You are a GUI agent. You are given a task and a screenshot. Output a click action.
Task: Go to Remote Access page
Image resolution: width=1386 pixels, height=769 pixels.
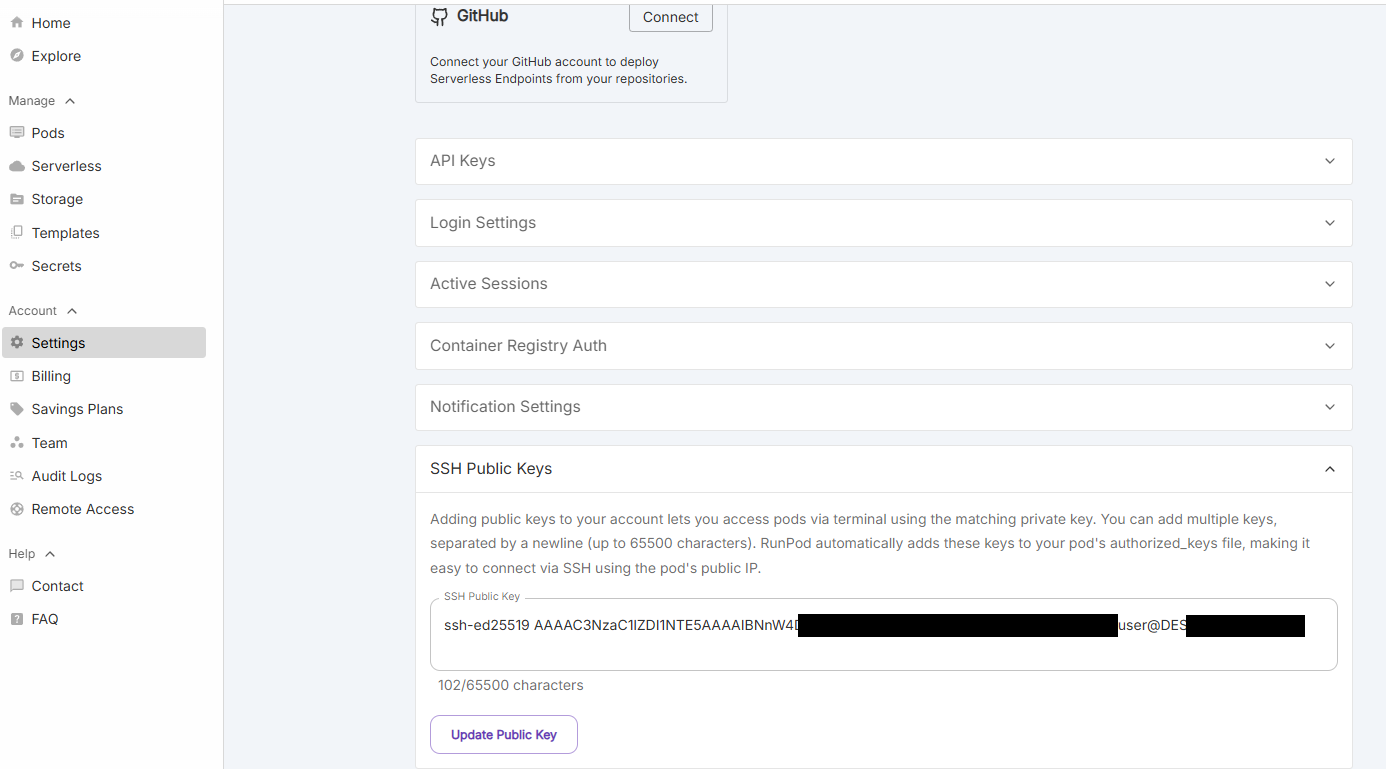click(x=82, y=509)
